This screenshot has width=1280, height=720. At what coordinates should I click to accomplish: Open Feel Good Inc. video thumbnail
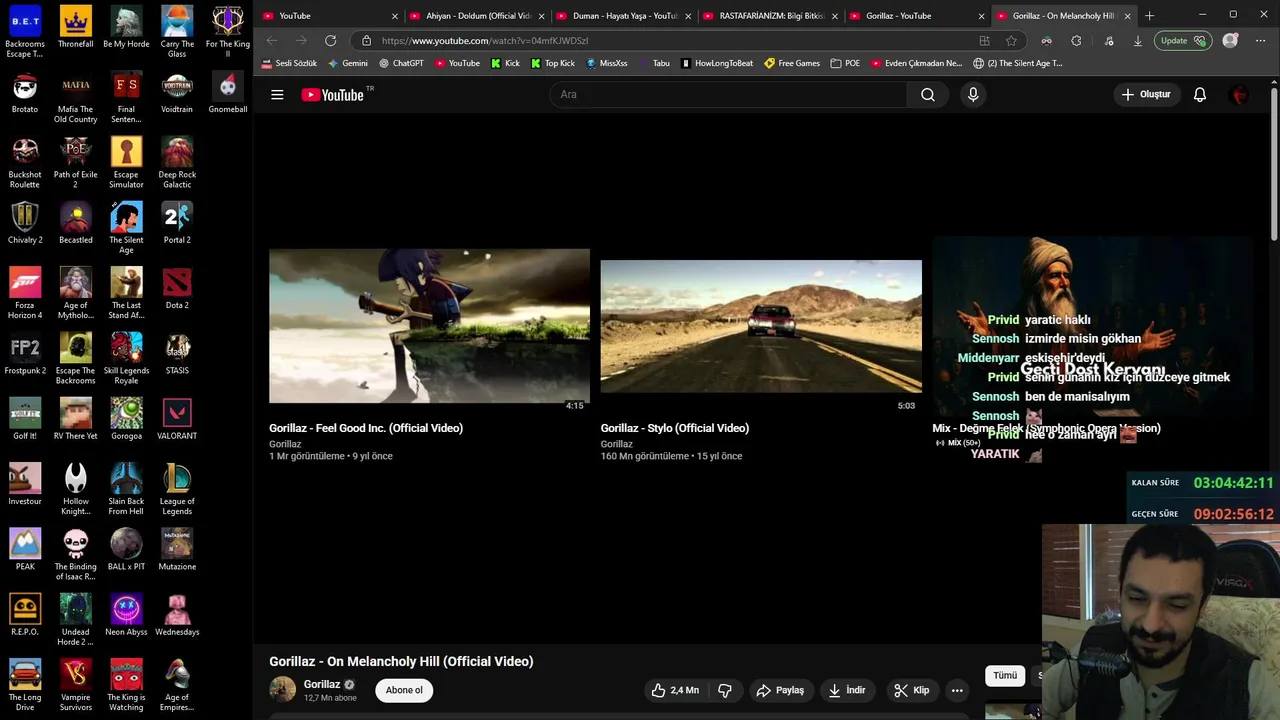click(429, 326)
